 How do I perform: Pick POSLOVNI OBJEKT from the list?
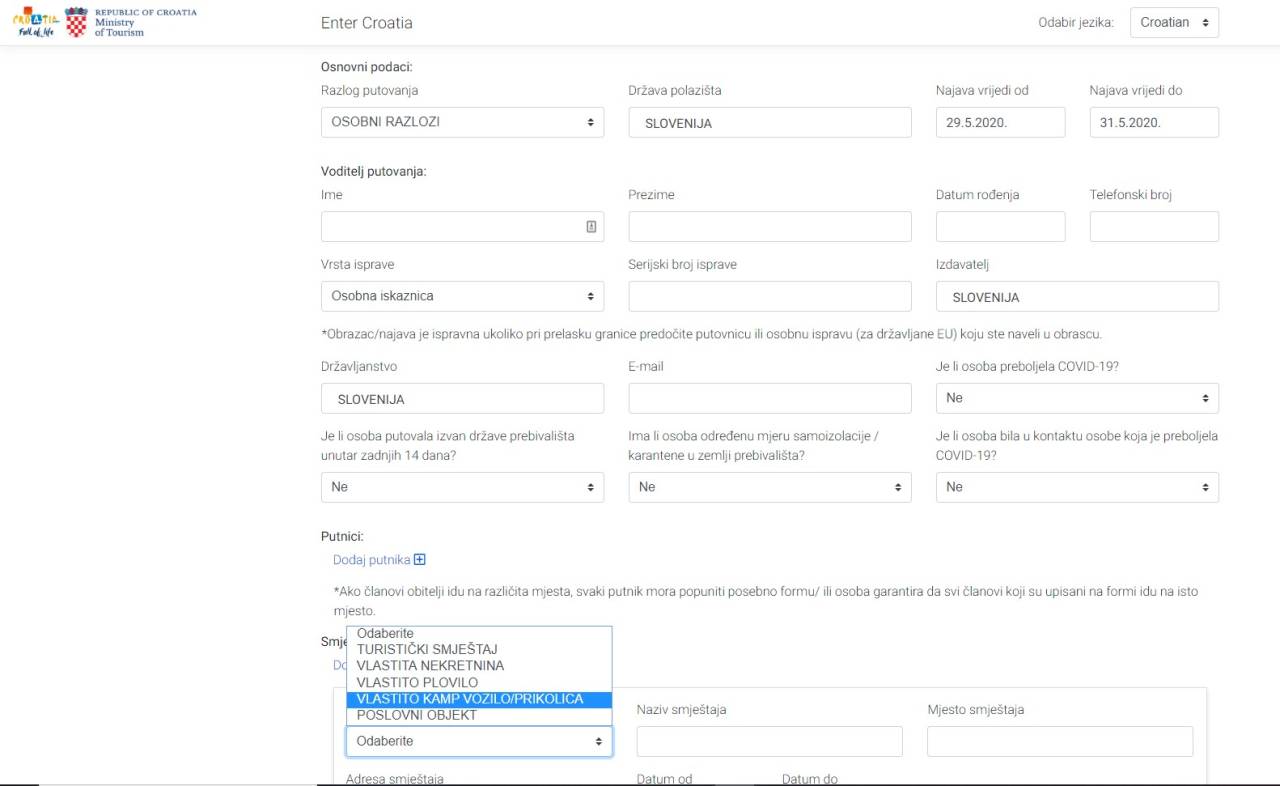(416, 716)
